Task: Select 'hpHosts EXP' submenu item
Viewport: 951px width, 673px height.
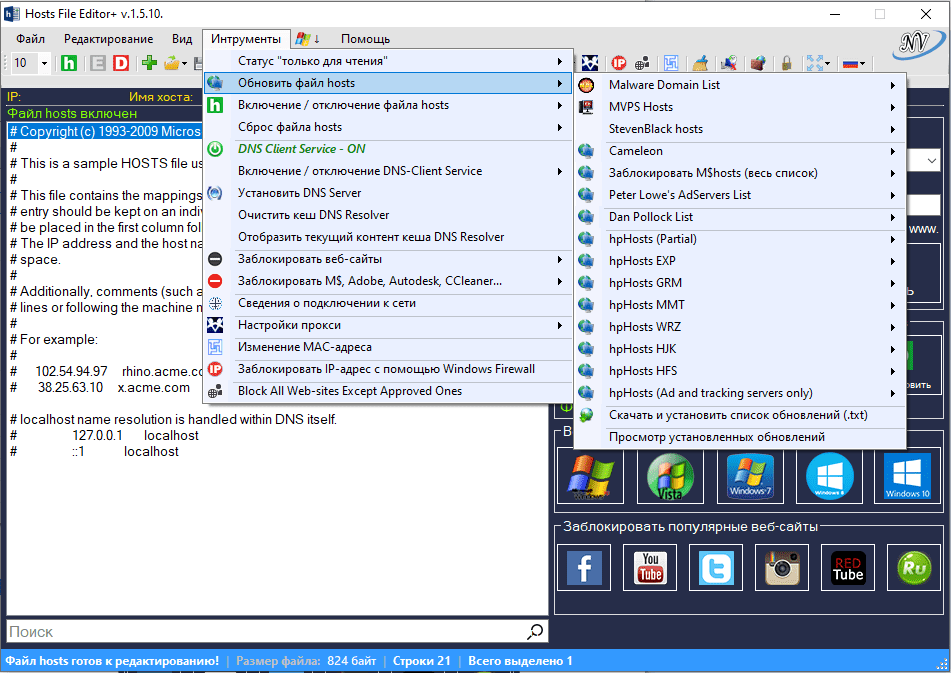Action: 740,261
